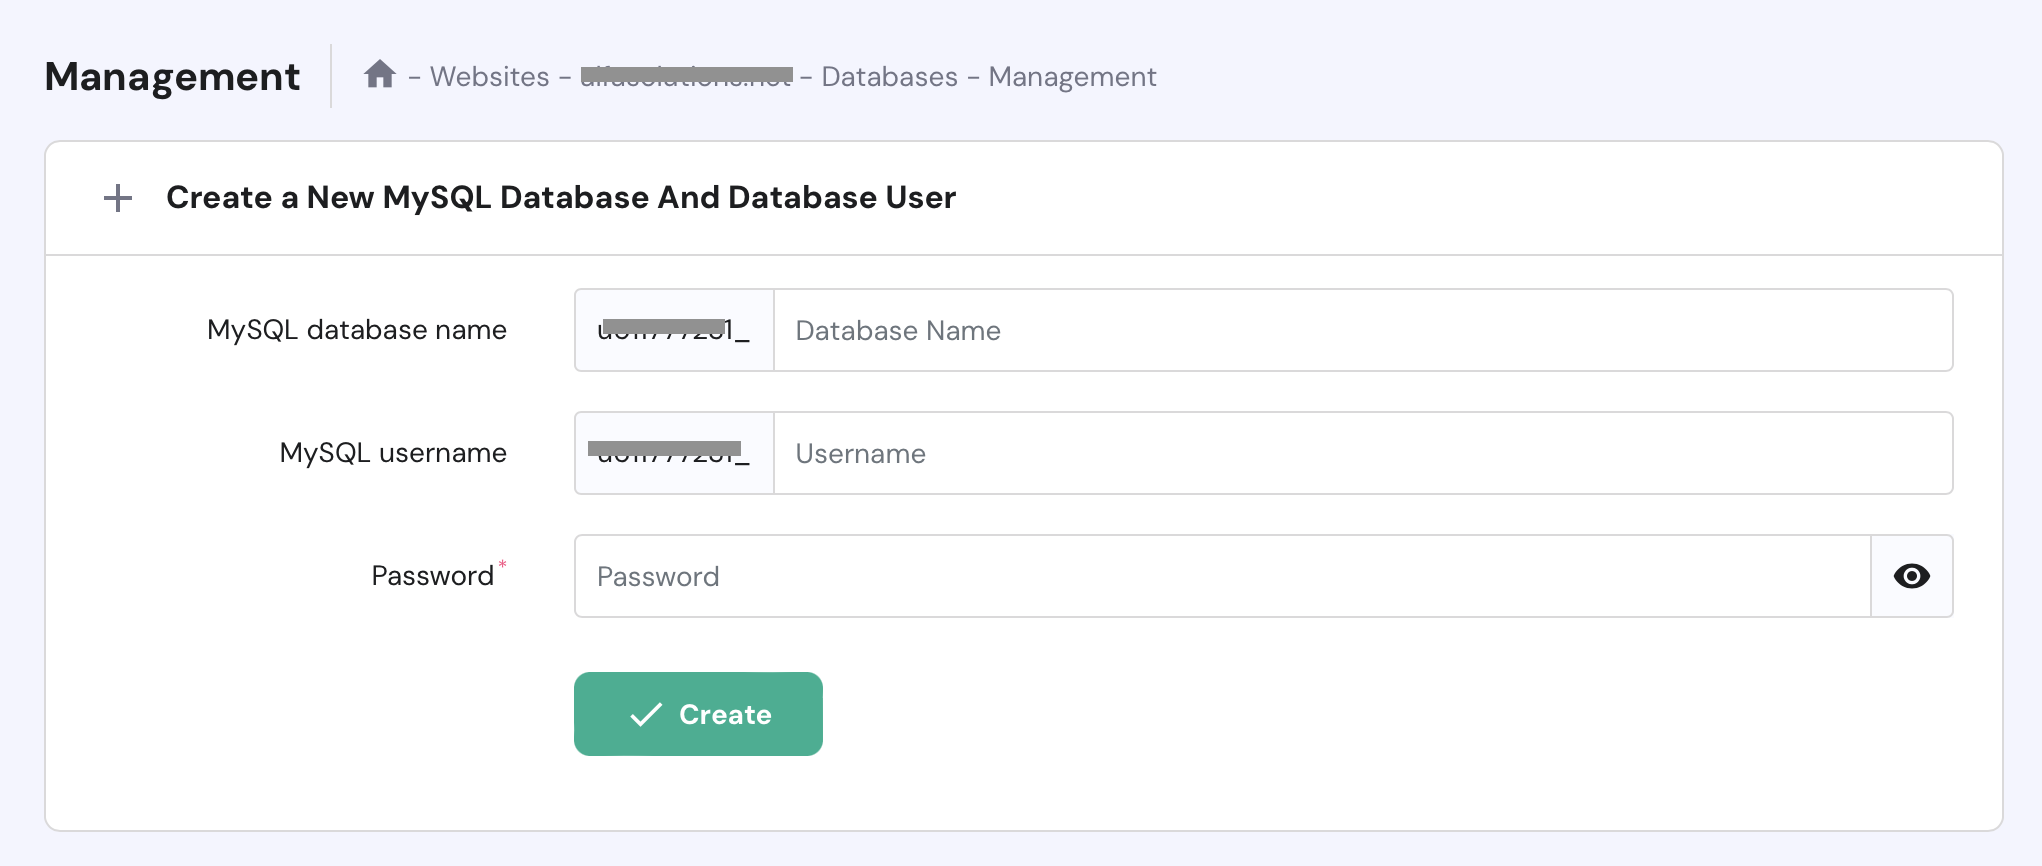The width and height of the screenshot is (2042, 866).
Task: Open the Websites breadcrumb link
Action: [489, 77]
